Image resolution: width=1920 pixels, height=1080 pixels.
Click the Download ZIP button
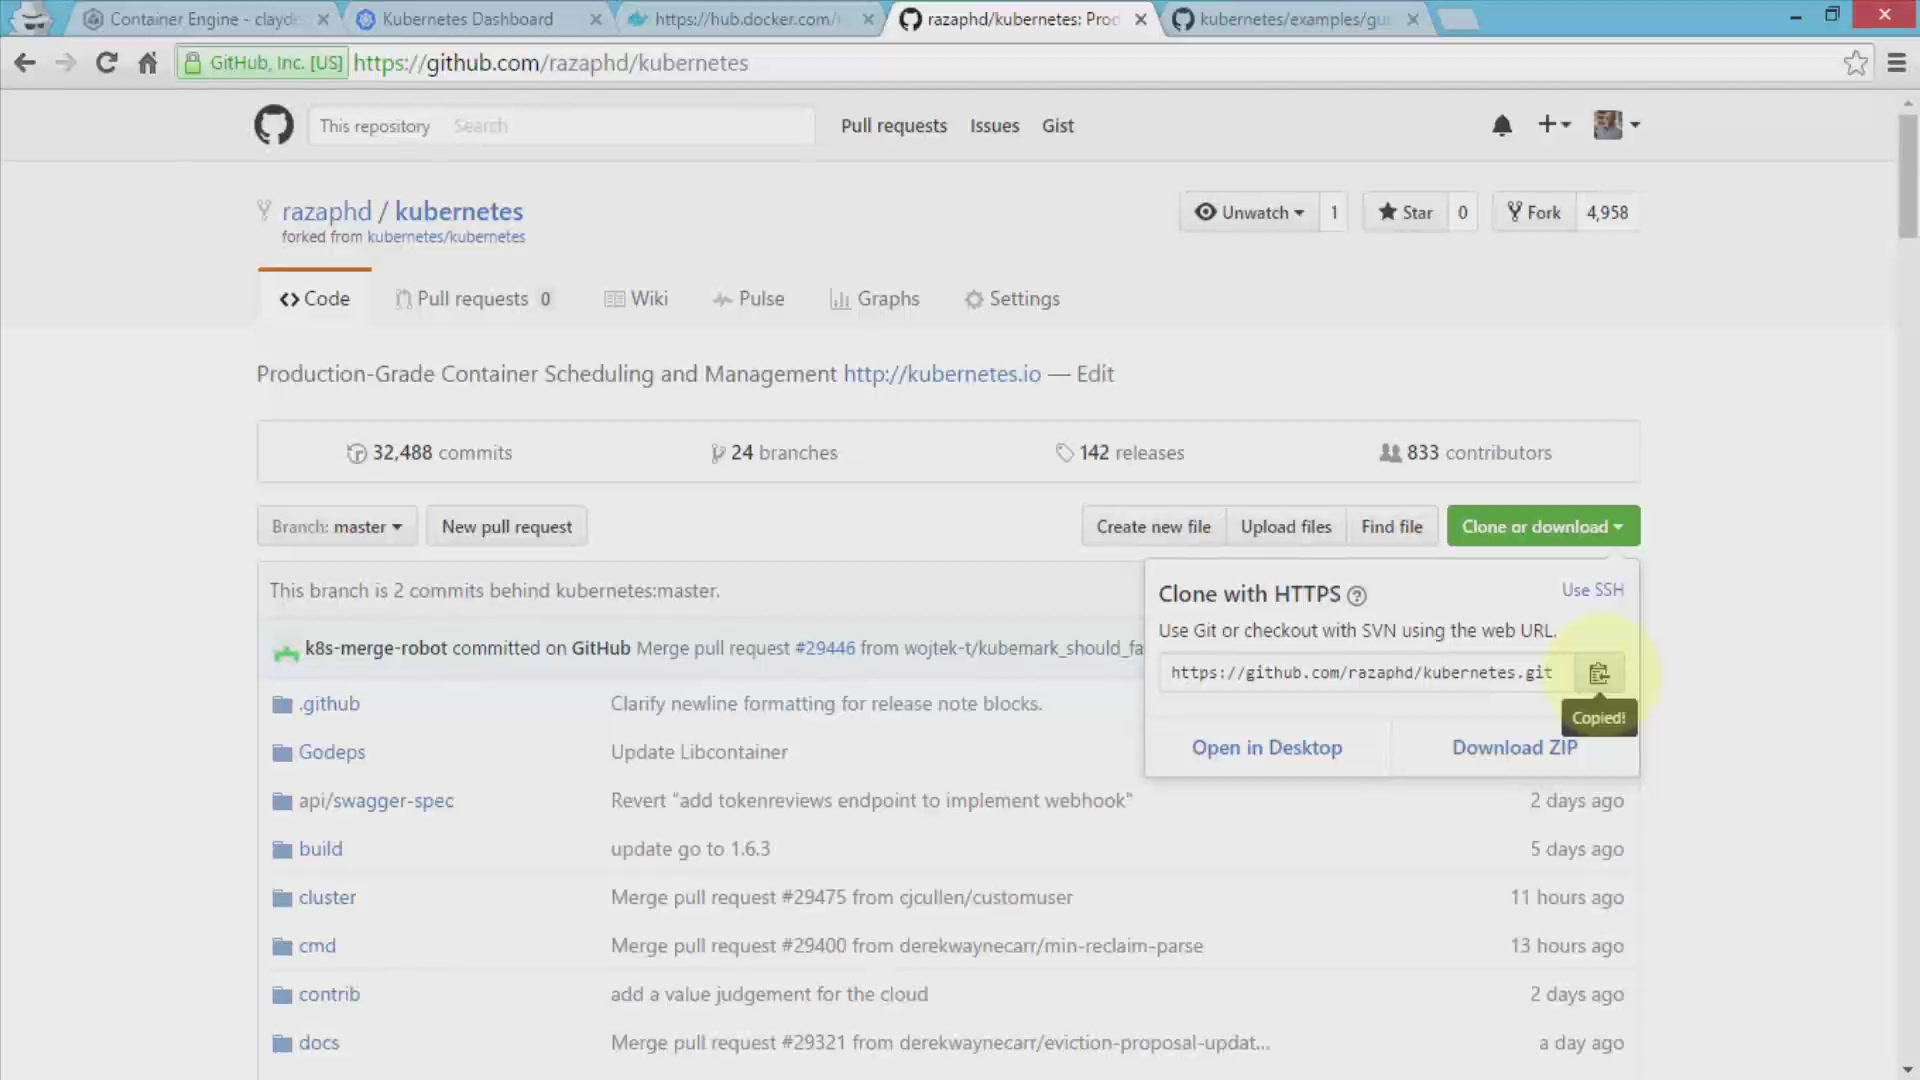coord(1514,746)
